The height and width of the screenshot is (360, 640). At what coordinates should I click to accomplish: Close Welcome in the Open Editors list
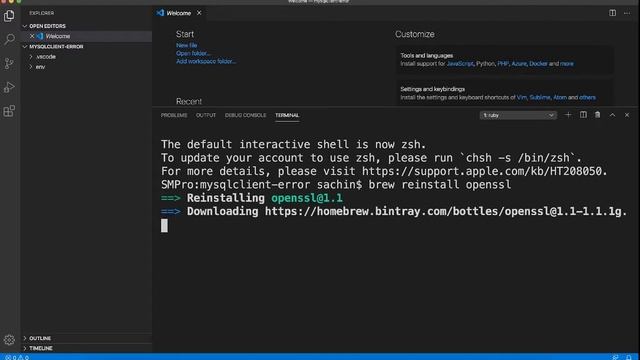coord(32,36)
